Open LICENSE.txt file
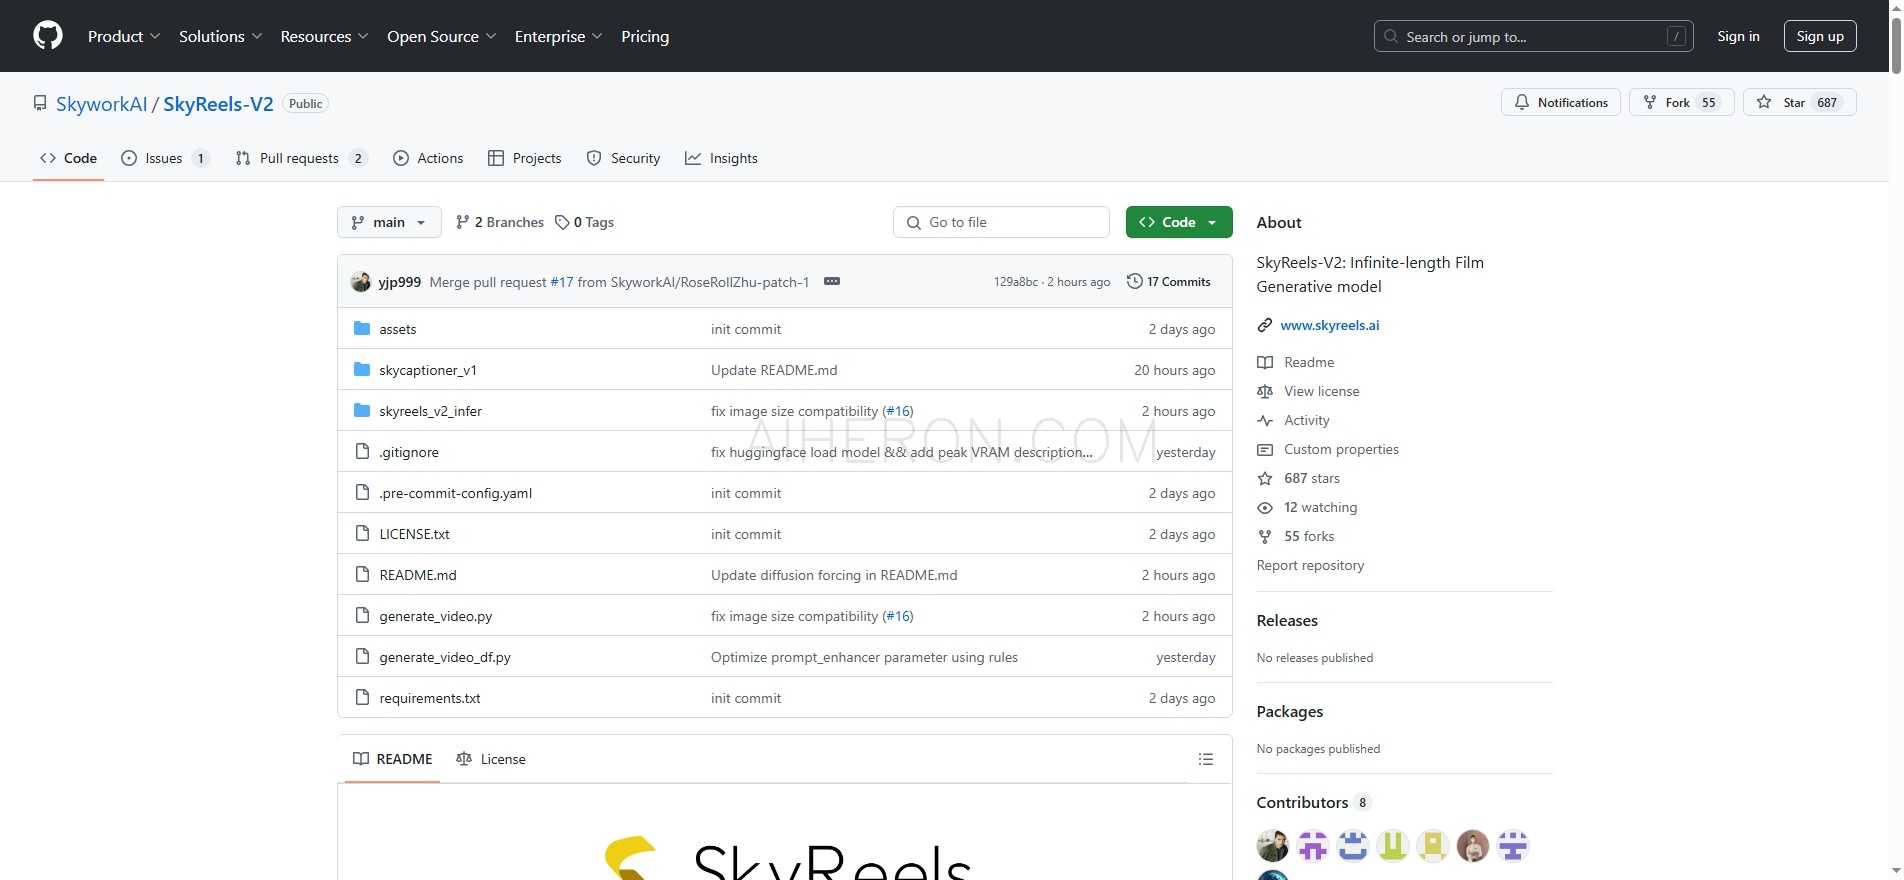This screenshot has width=1904, height=880. [414, 534]
